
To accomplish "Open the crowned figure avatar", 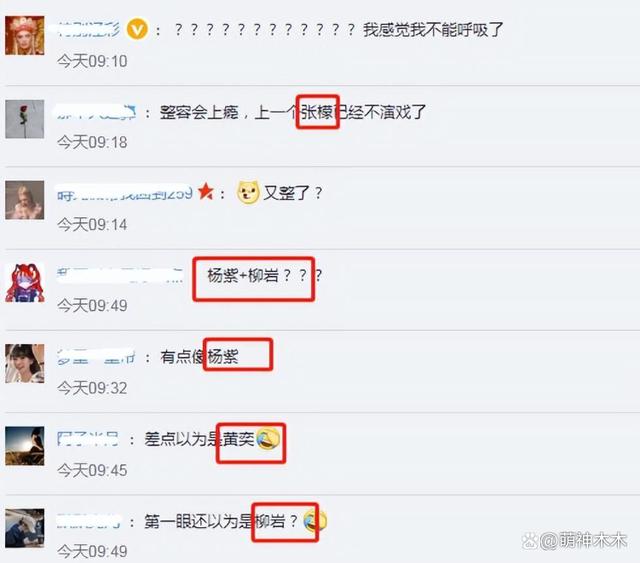I will tap(24, 36).
